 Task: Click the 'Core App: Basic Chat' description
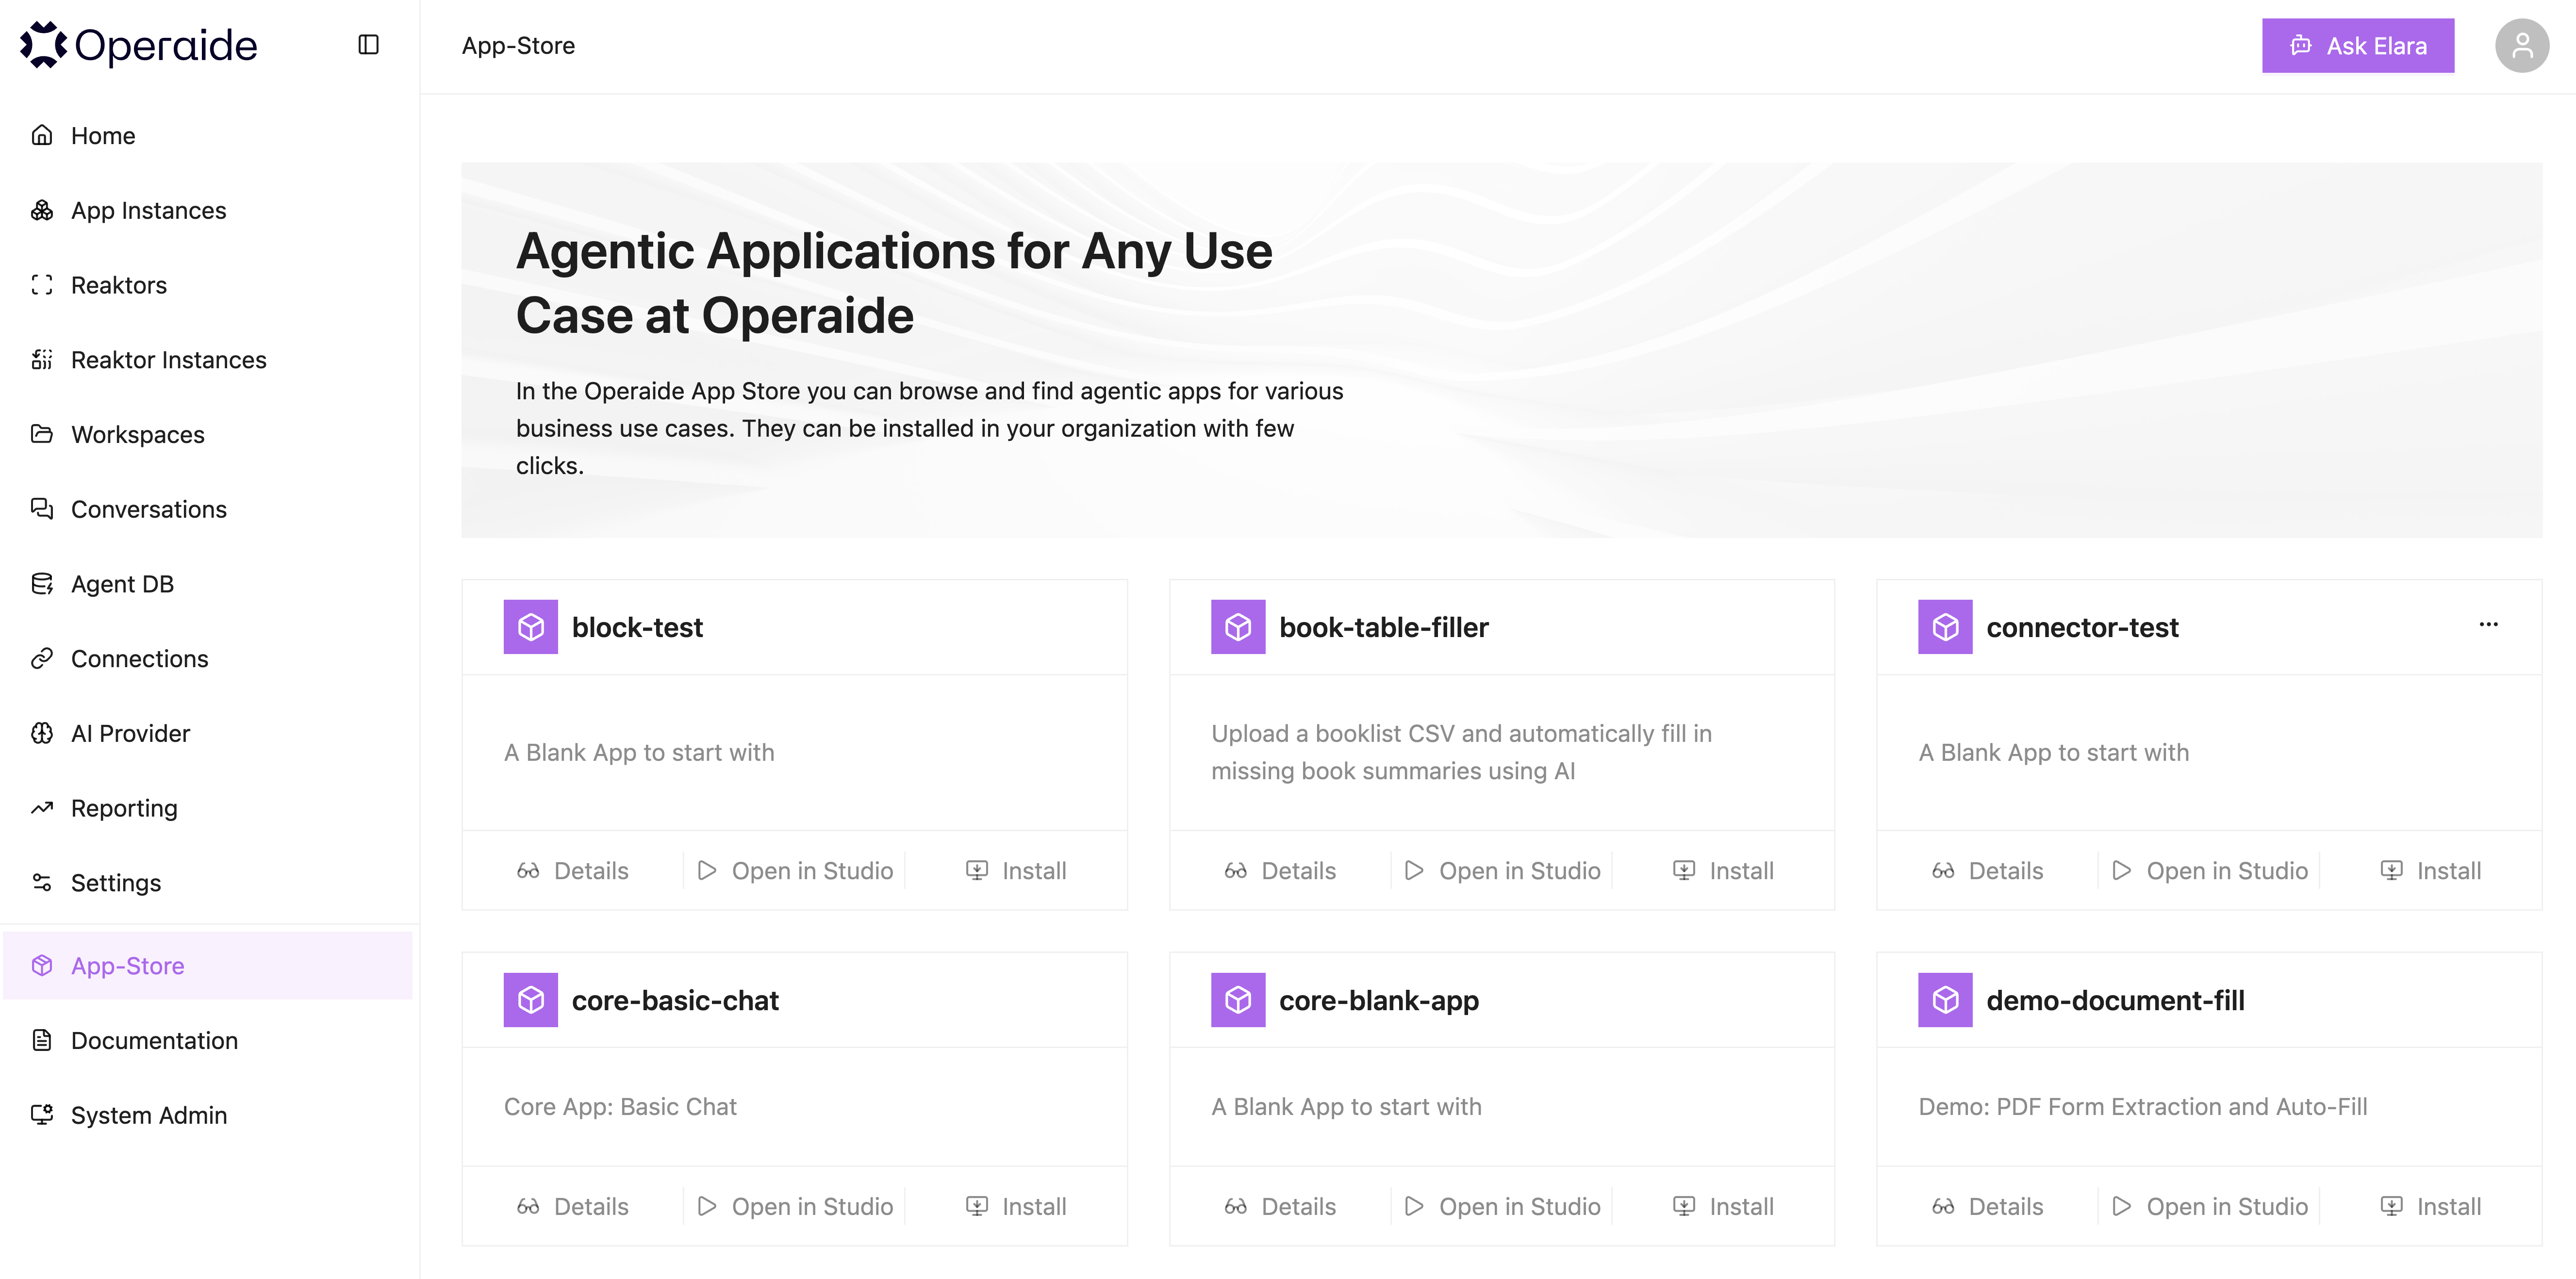pyautogui.click(x=620, y=1107)
